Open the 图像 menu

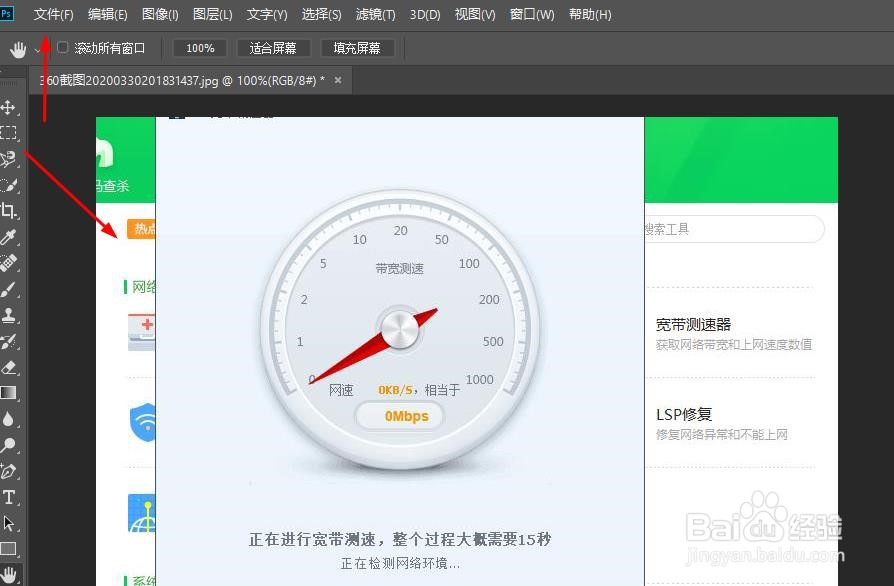(161, 14)
